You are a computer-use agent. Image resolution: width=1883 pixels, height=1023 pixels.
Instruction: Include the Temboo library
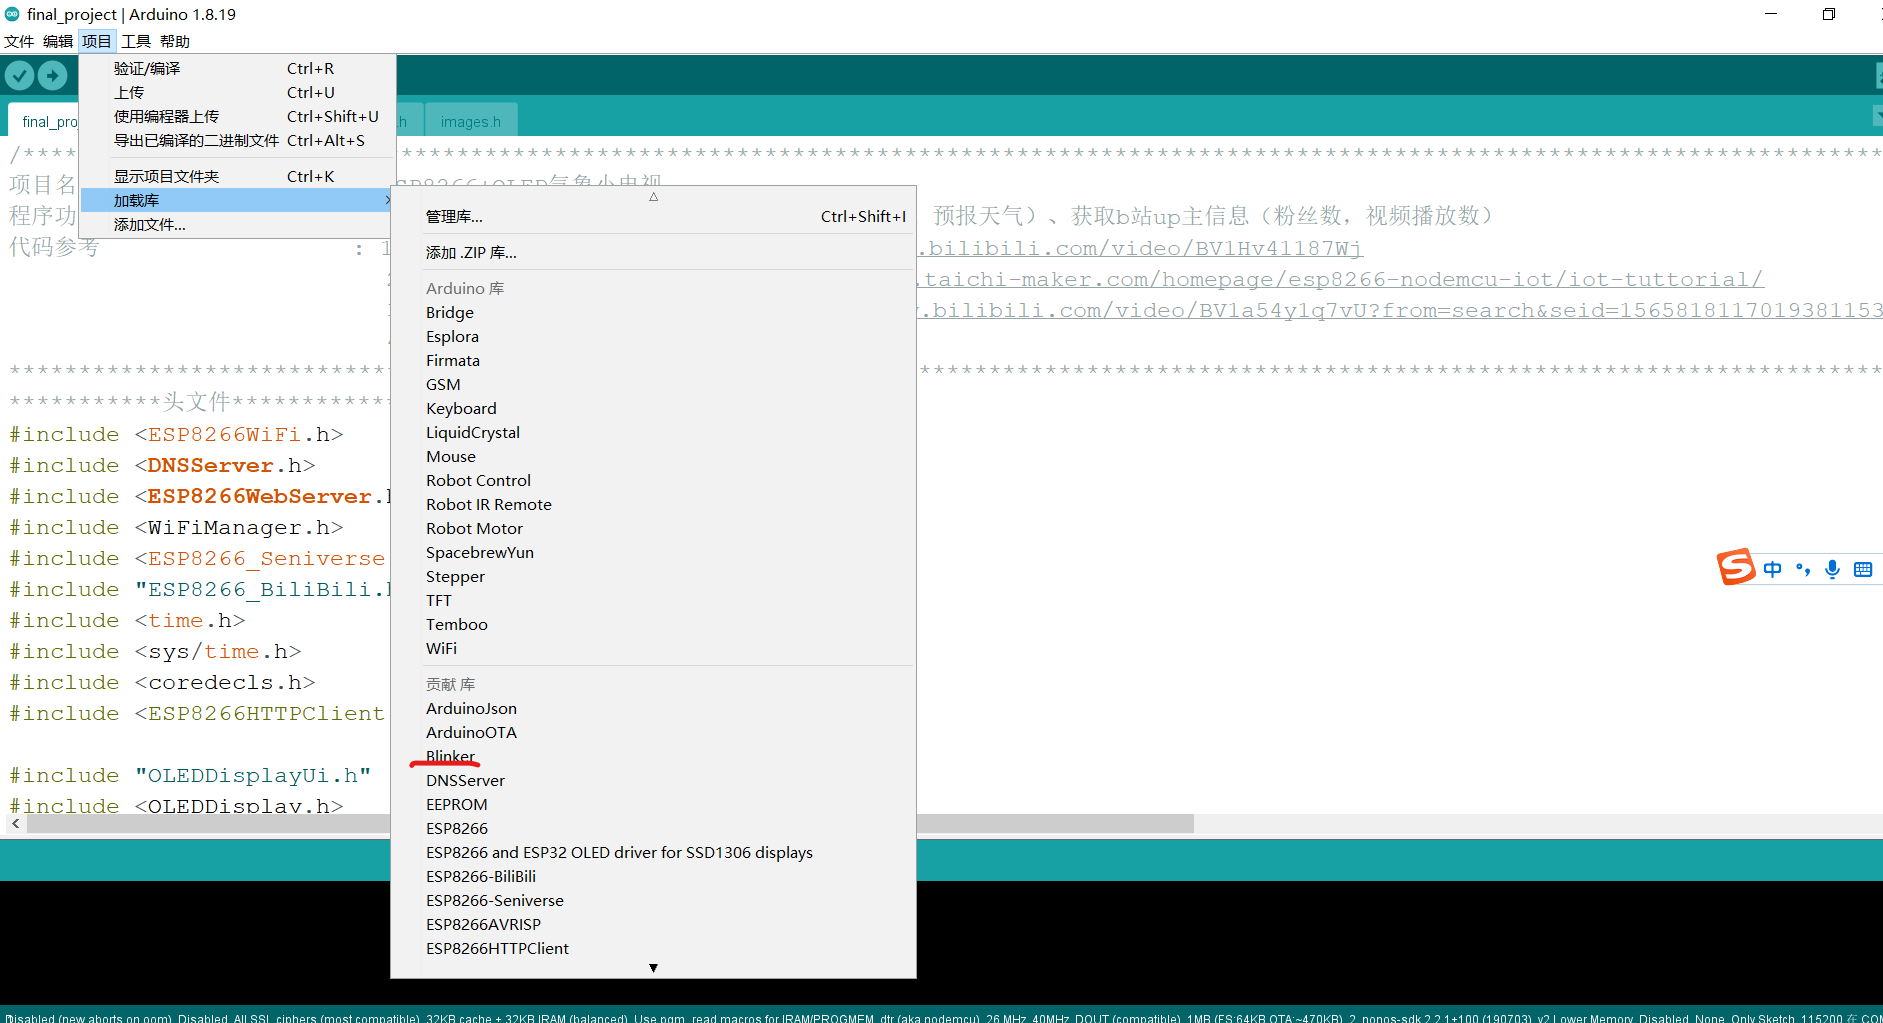(x=653, y=624)
